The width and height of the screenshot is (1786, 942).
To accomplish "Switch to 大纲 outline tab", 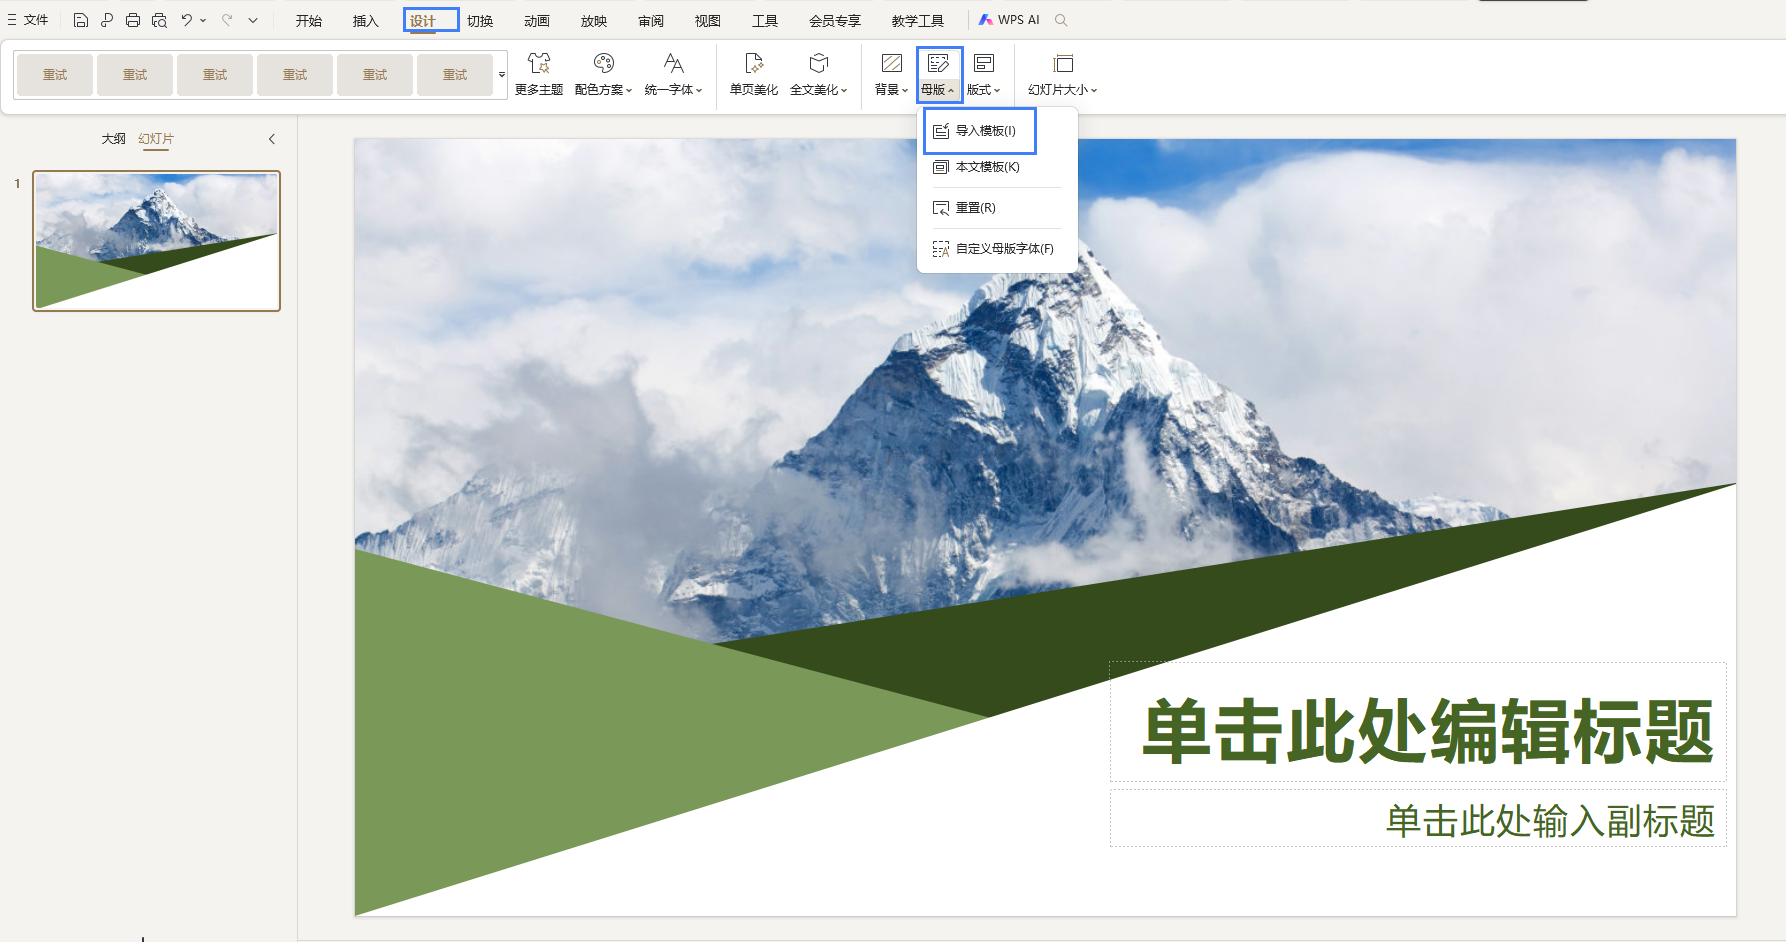I will click(113, 139).
